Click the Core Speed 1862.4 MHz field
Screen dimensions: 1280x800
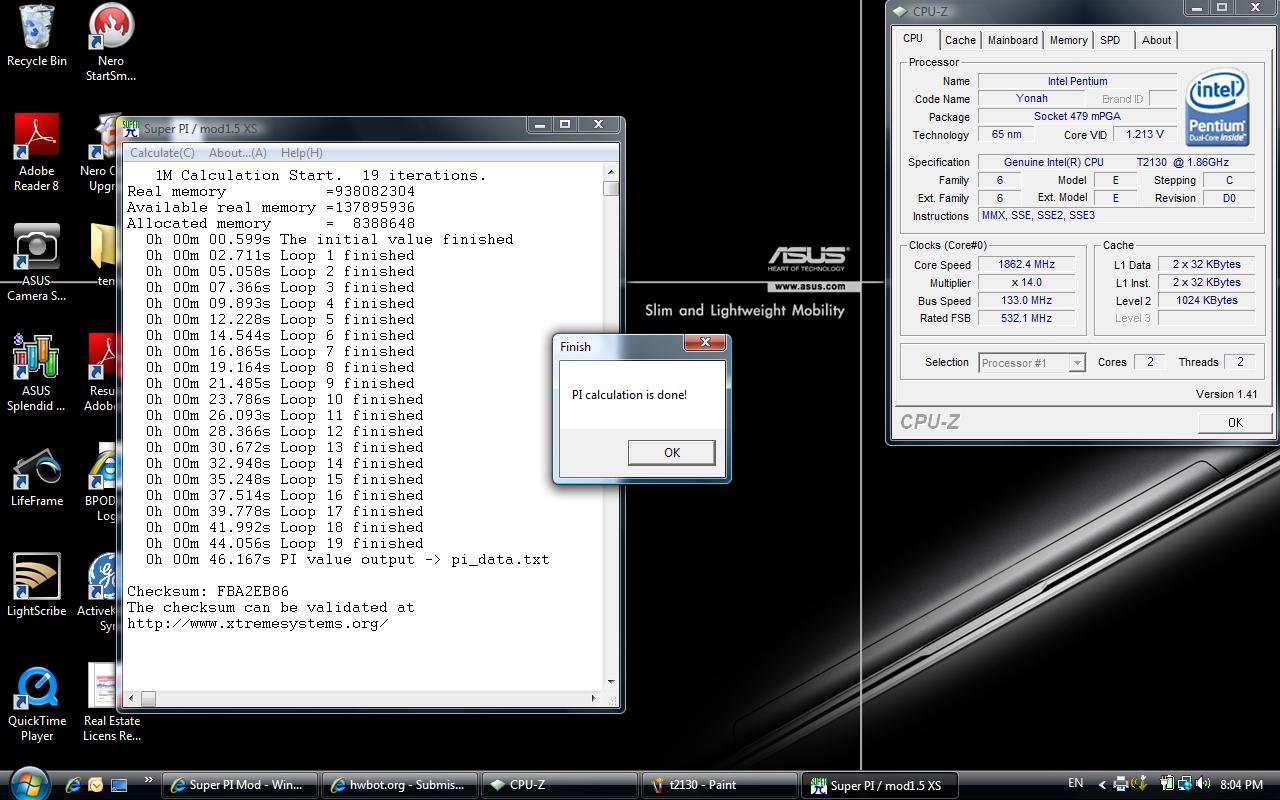point(1027,265)
